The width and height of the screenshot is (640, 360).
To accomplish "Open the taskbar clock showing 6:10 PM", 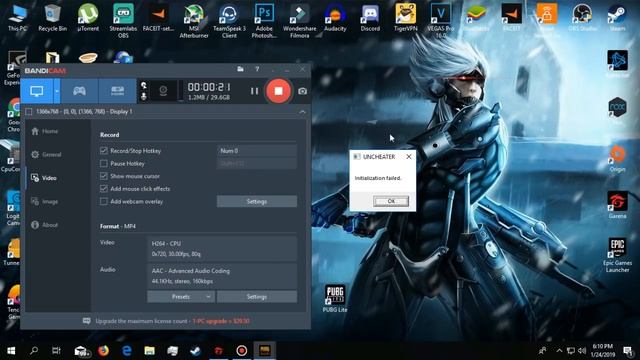I will pyautogui.click(x=602, y=351).
